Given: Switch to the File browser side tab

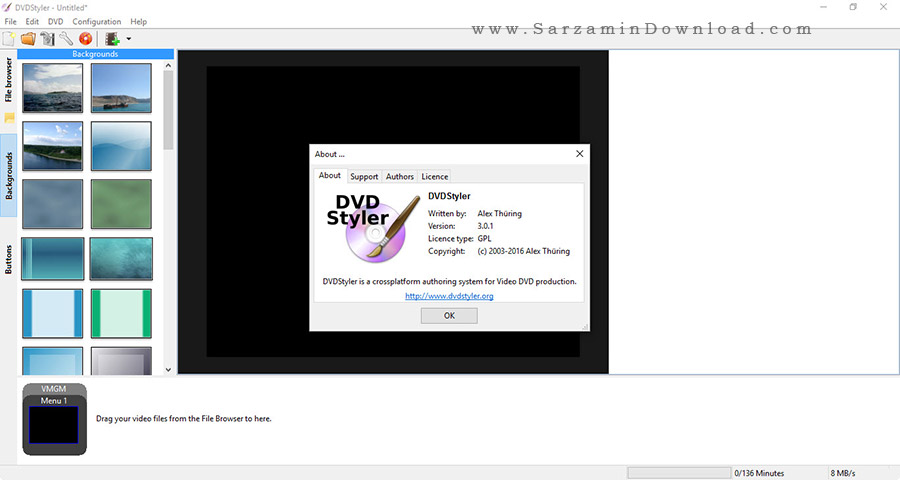Looking at the screenshot, I should point(9,80).
